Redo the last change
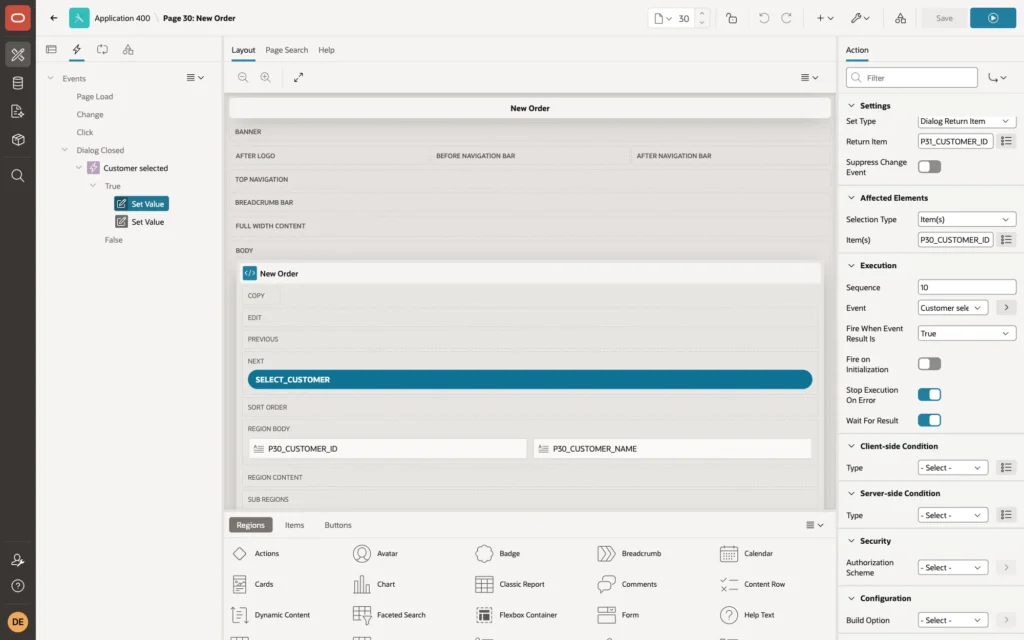 click(786, 18)
